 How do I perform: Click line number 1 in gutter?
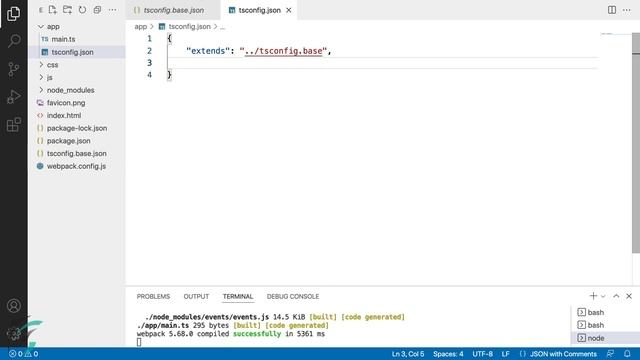[x=149, y=39]
